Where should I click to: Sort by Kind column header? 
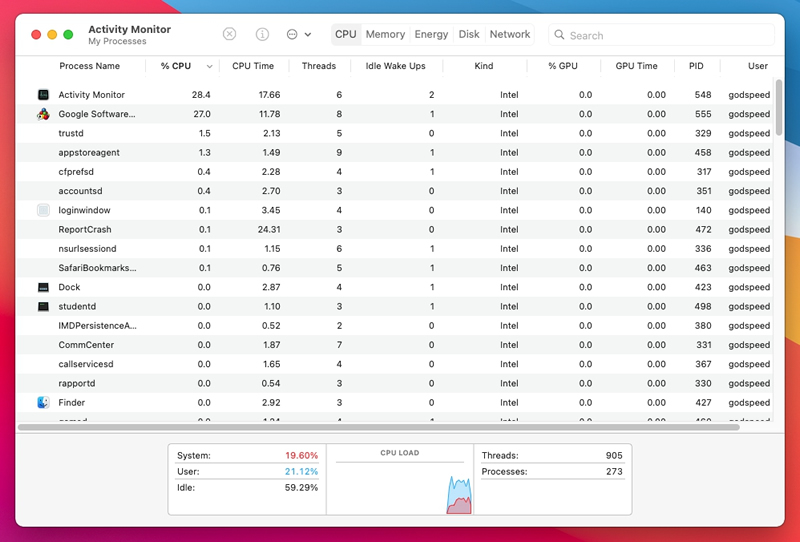tap(484, 66)
